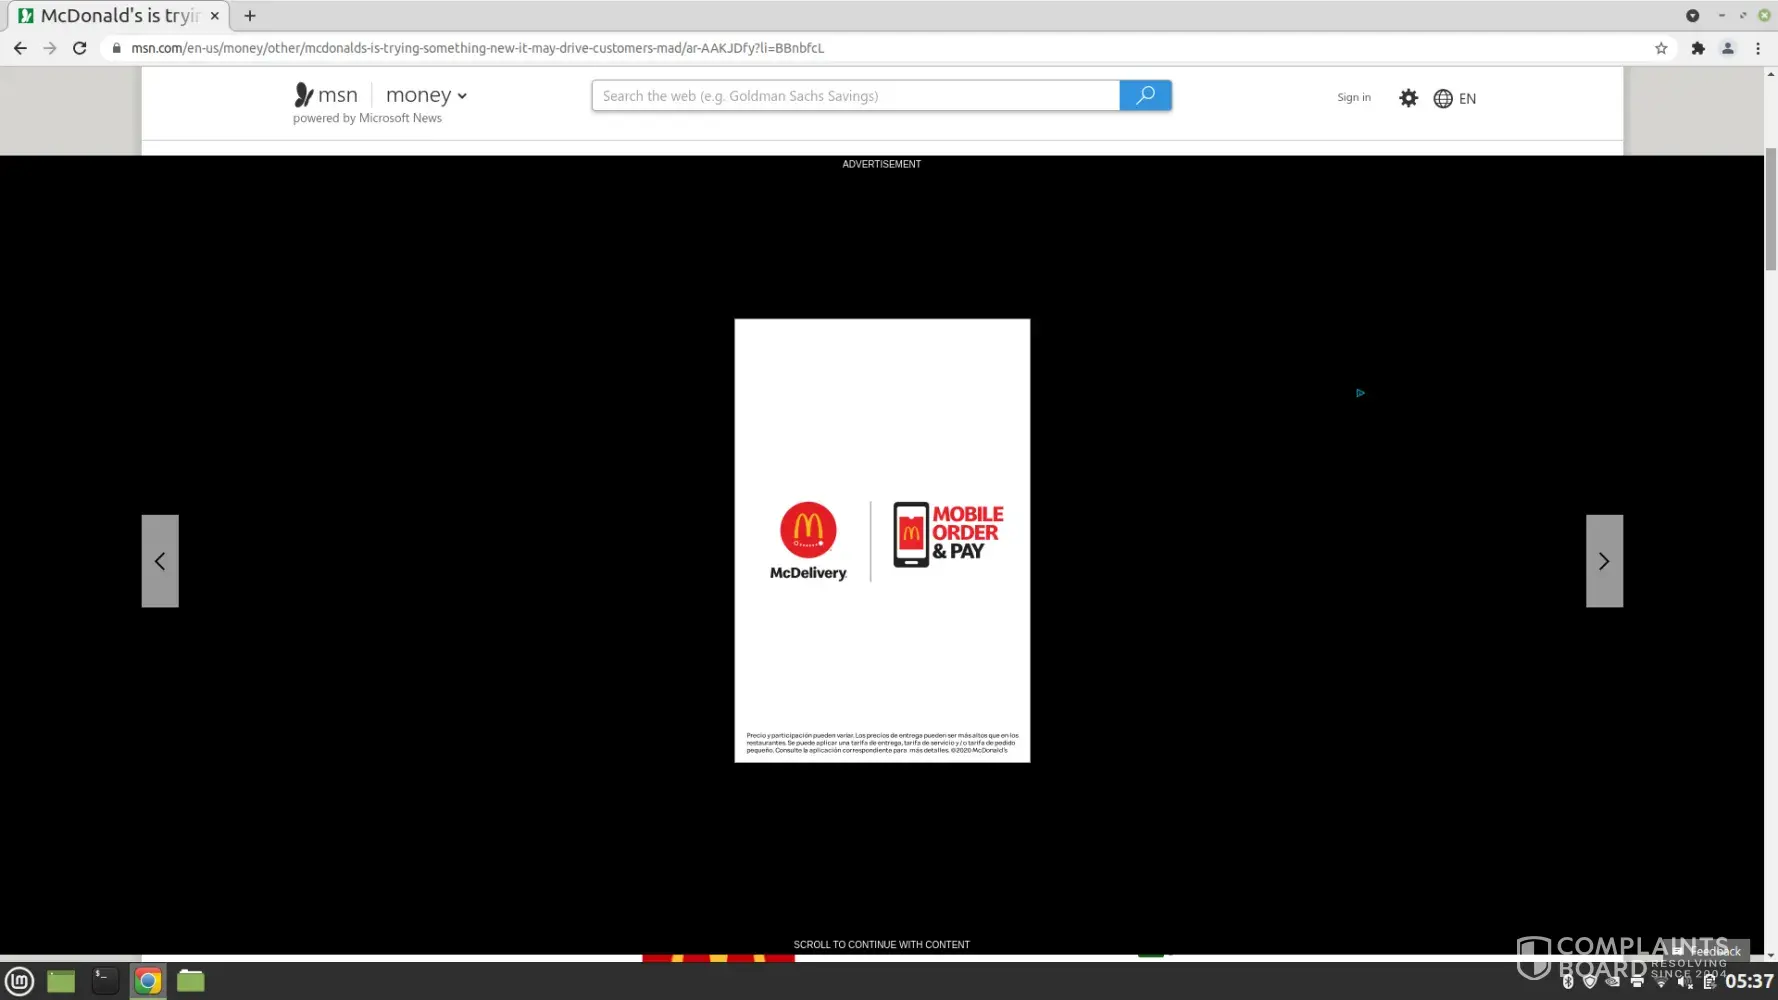Screen dimensions: 1778x1000
Task: Open Chrome three-dot menu
Action: pyautogui.click(x=1757, y=48)
